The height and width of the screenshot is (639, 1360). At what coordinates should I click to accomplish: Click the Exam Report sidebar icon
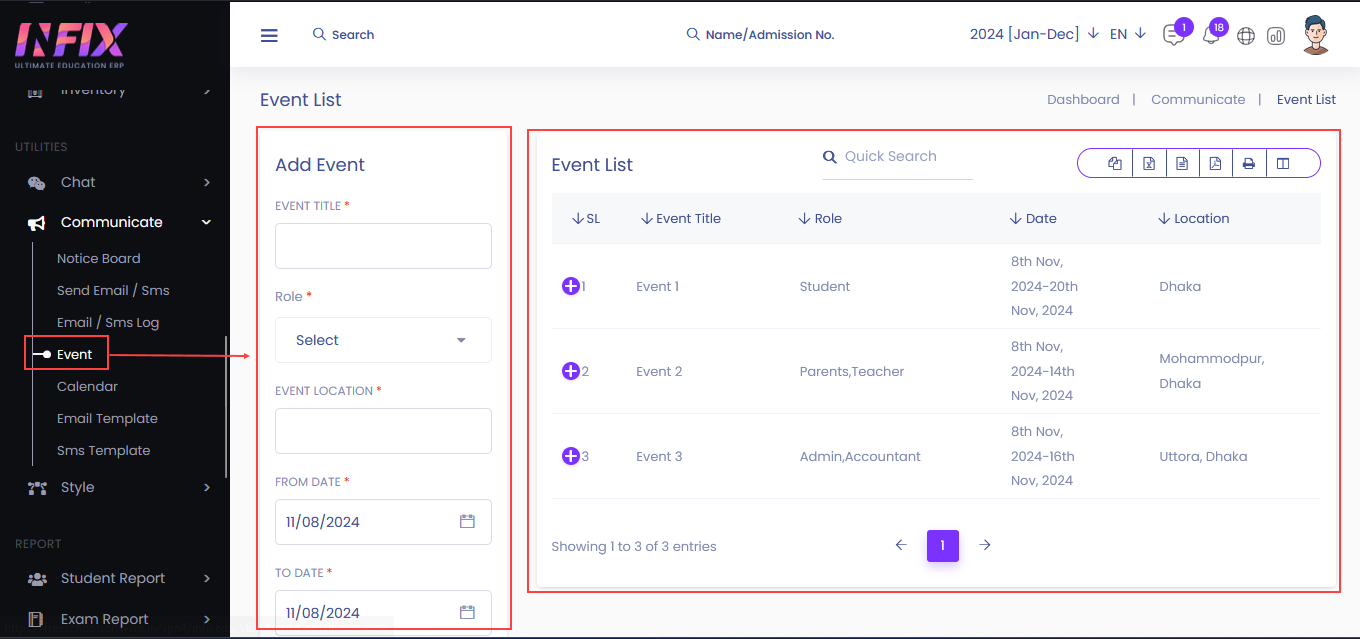click(x=37, y=620)
